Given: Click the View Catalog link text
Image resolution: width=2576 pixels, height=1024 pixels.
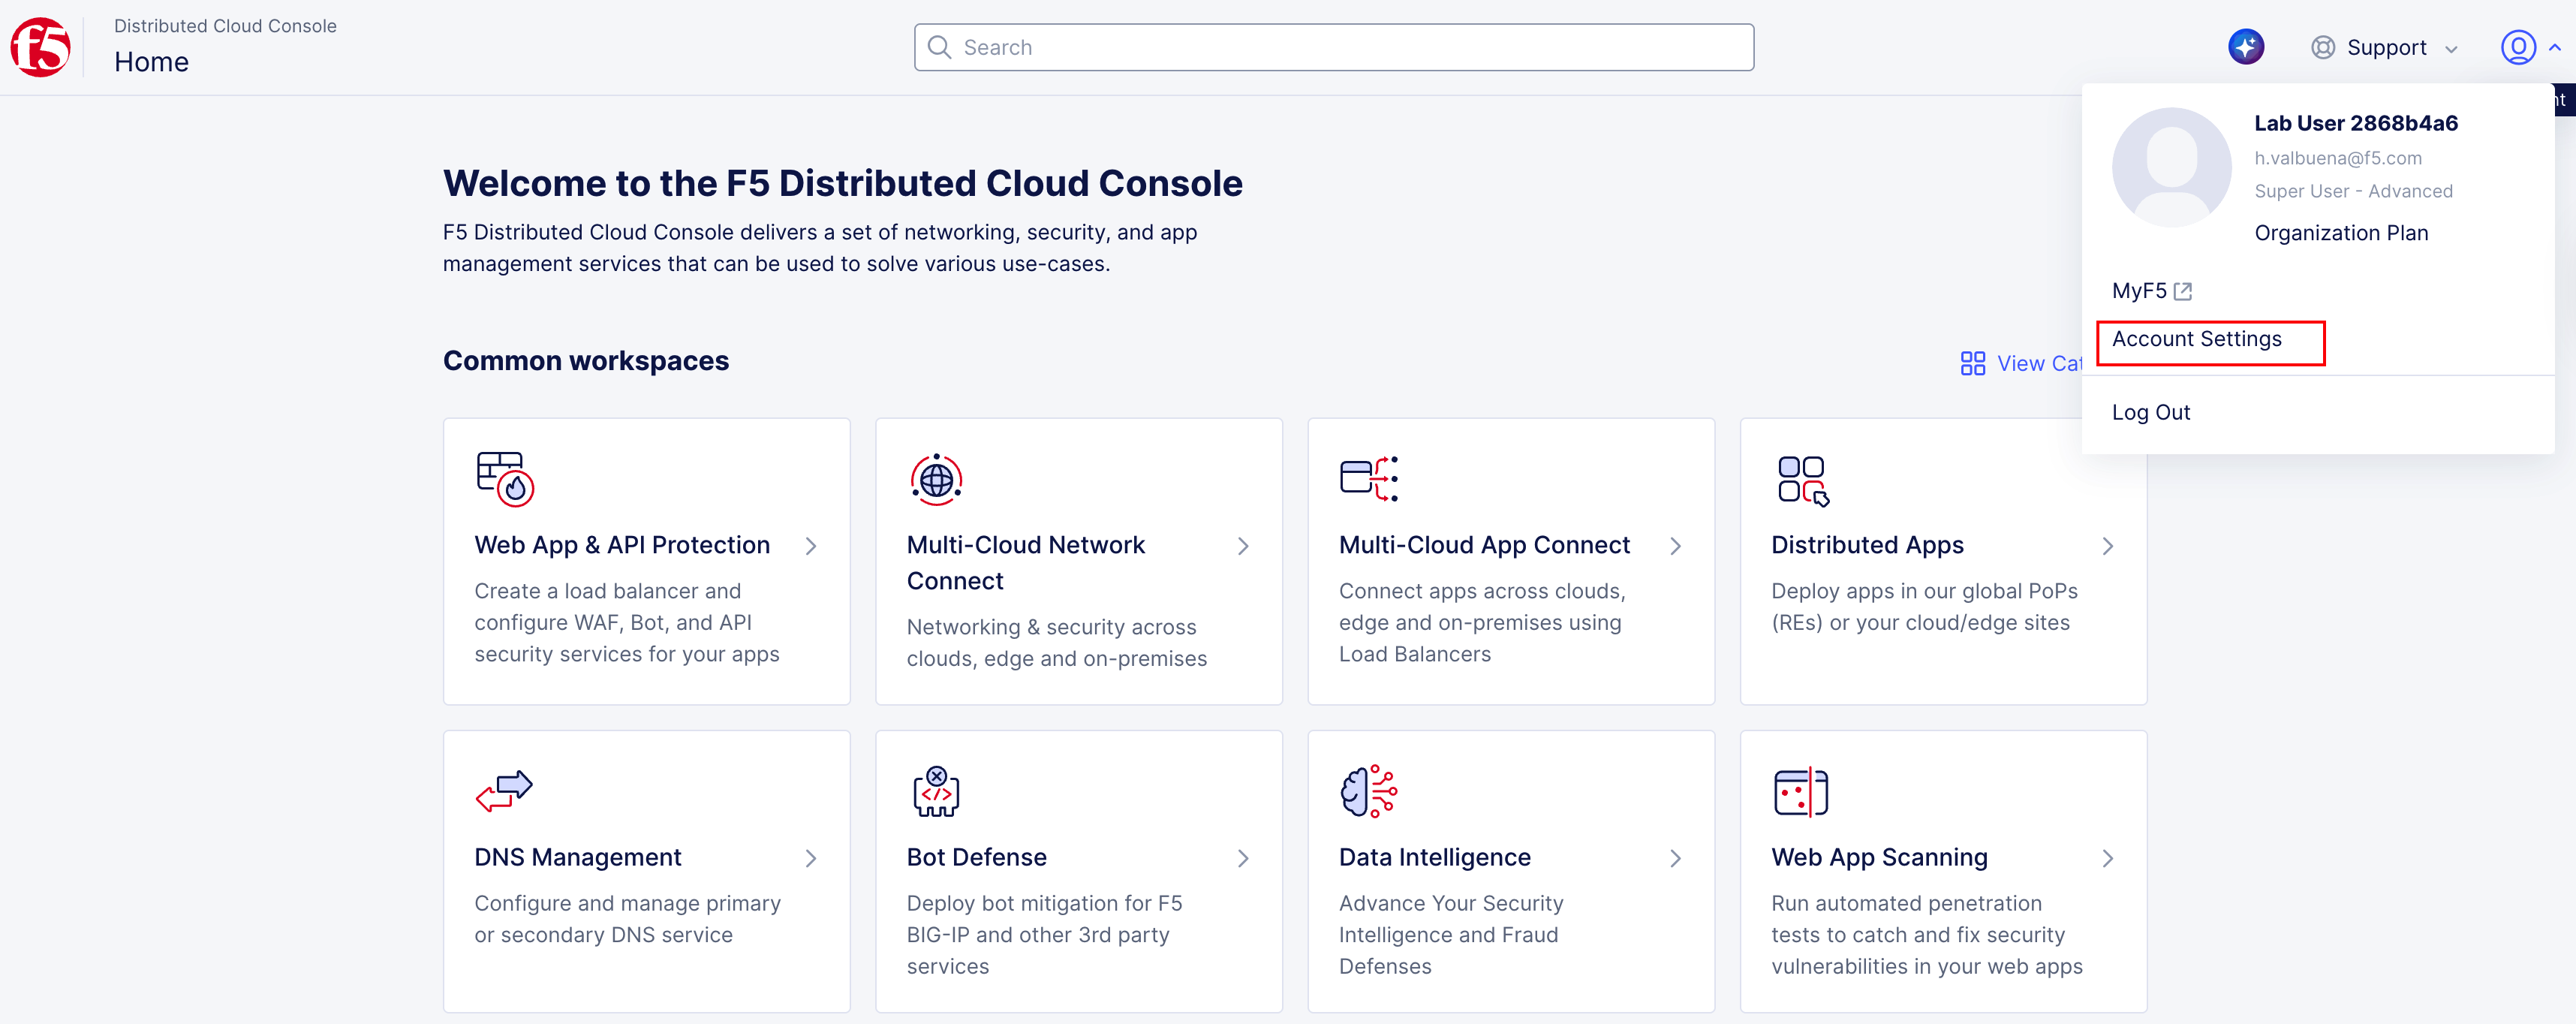Looking at the screenshot, I should click(2039, 363).
